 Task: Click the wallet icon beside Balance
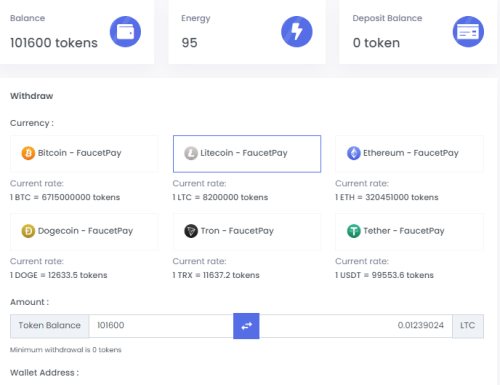pyautogui.click(x=125, y=32)
